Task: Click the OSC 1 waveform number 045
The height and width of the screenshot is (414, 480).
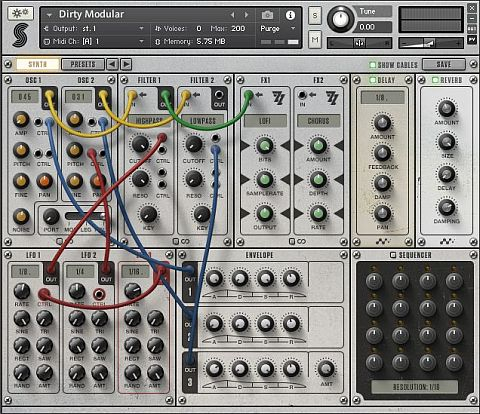Action: [x=25, y=97]
